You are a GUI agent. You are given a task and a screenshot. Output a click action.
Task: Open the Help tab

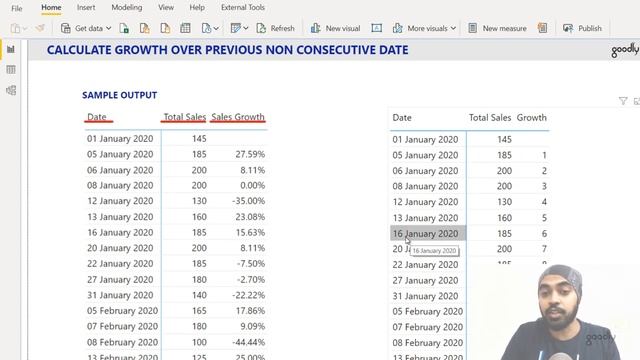pos(197,7)
